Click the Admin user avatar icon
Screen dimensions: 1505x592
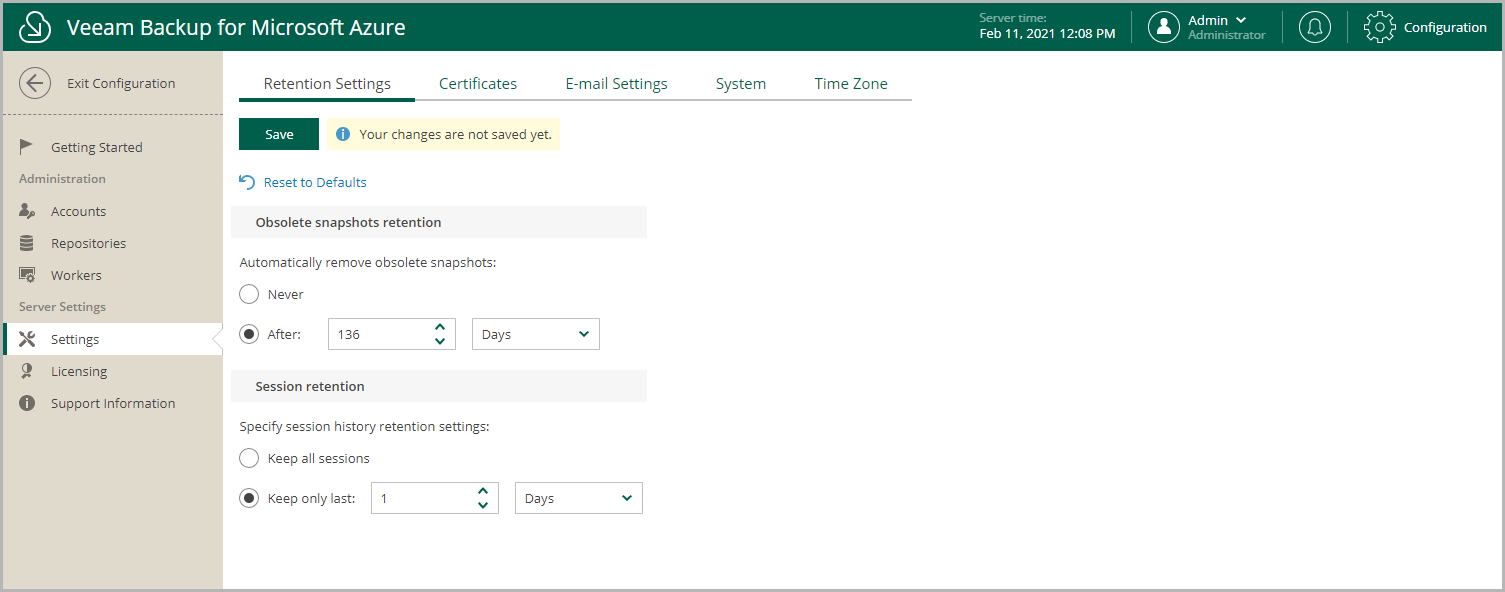[x=1163, y=27]
